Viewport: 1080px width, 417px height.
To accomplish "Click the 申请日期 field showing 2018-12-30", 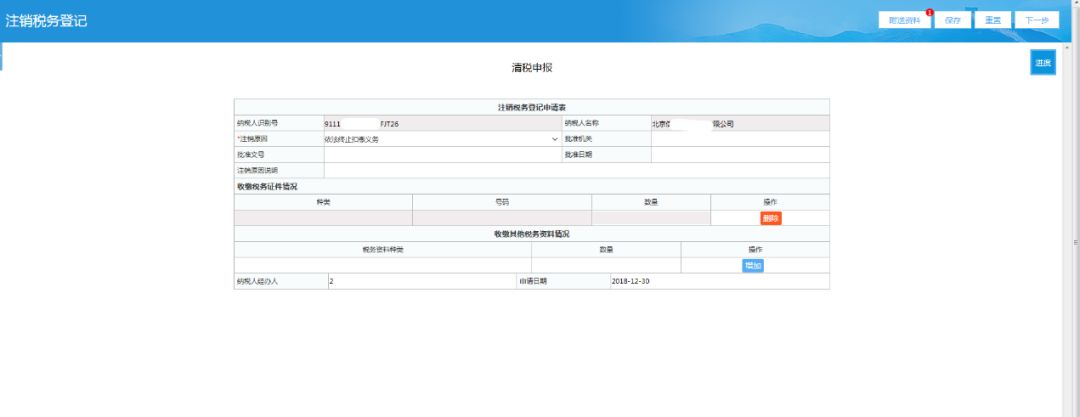I will click(x=720, y=281).
